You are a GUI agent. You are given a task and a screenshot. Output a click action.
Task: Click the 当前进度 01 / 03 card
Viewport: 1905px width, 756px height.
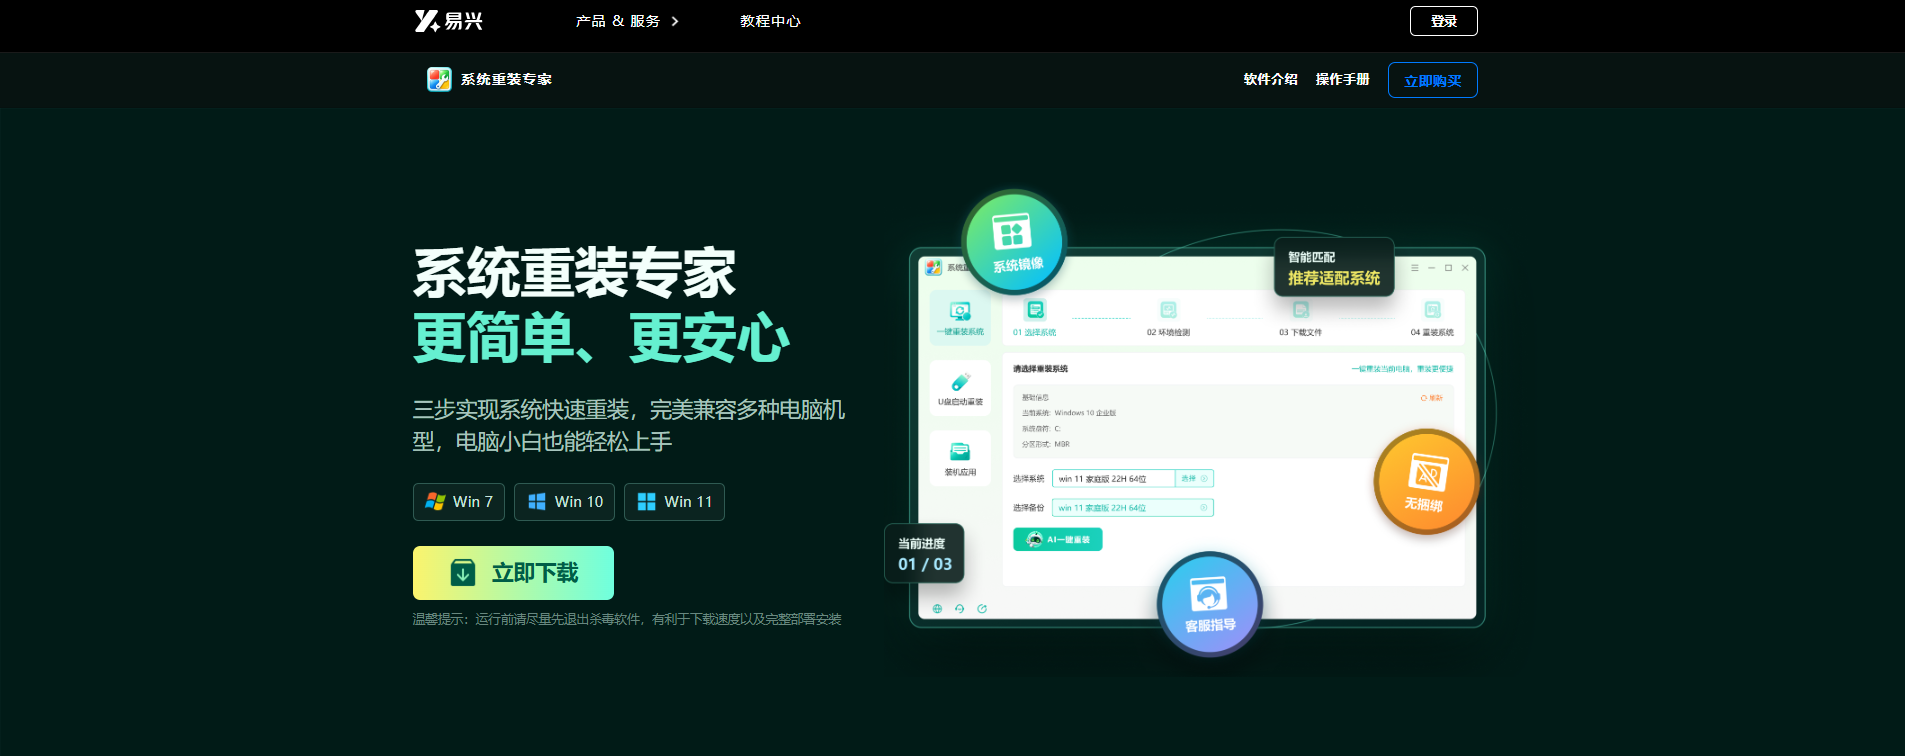(924, 553)
